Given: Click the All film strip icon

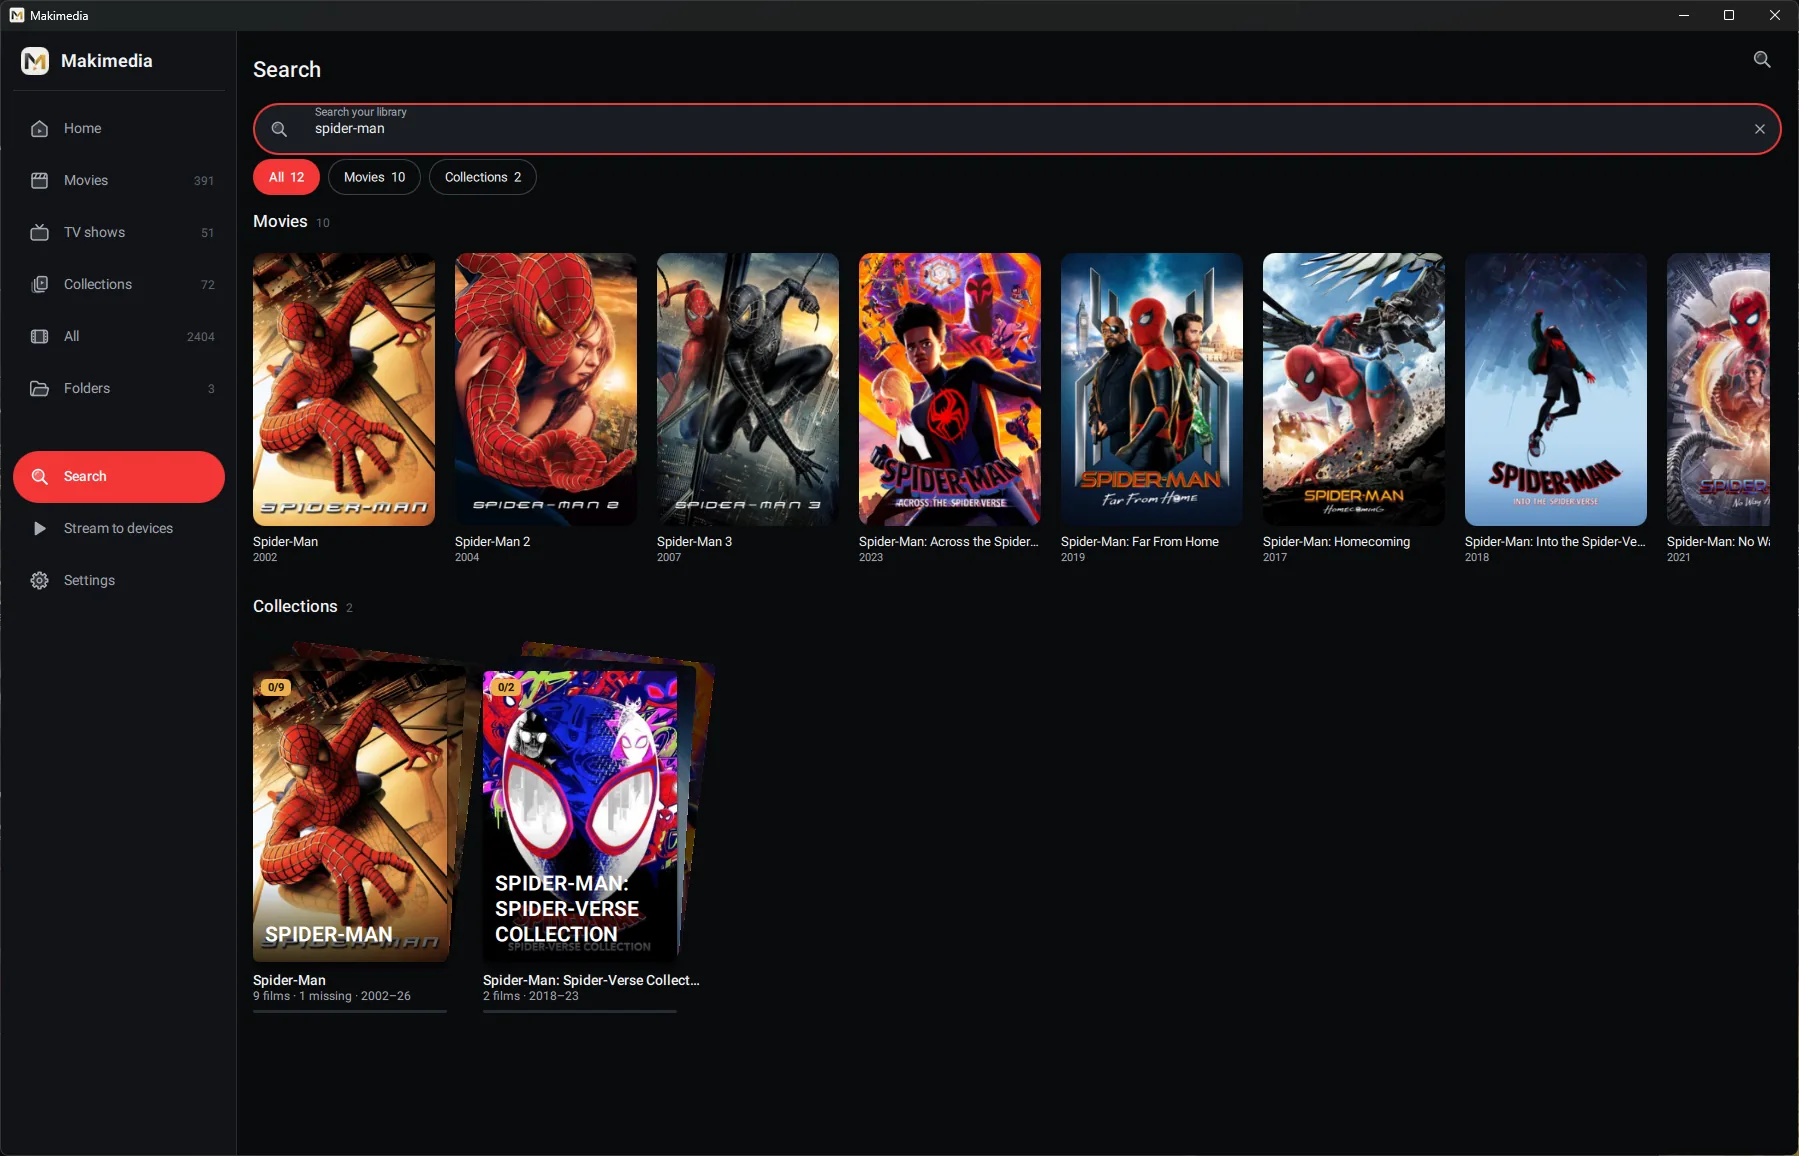Looking at the screenshot, I should tap(39, 336).
